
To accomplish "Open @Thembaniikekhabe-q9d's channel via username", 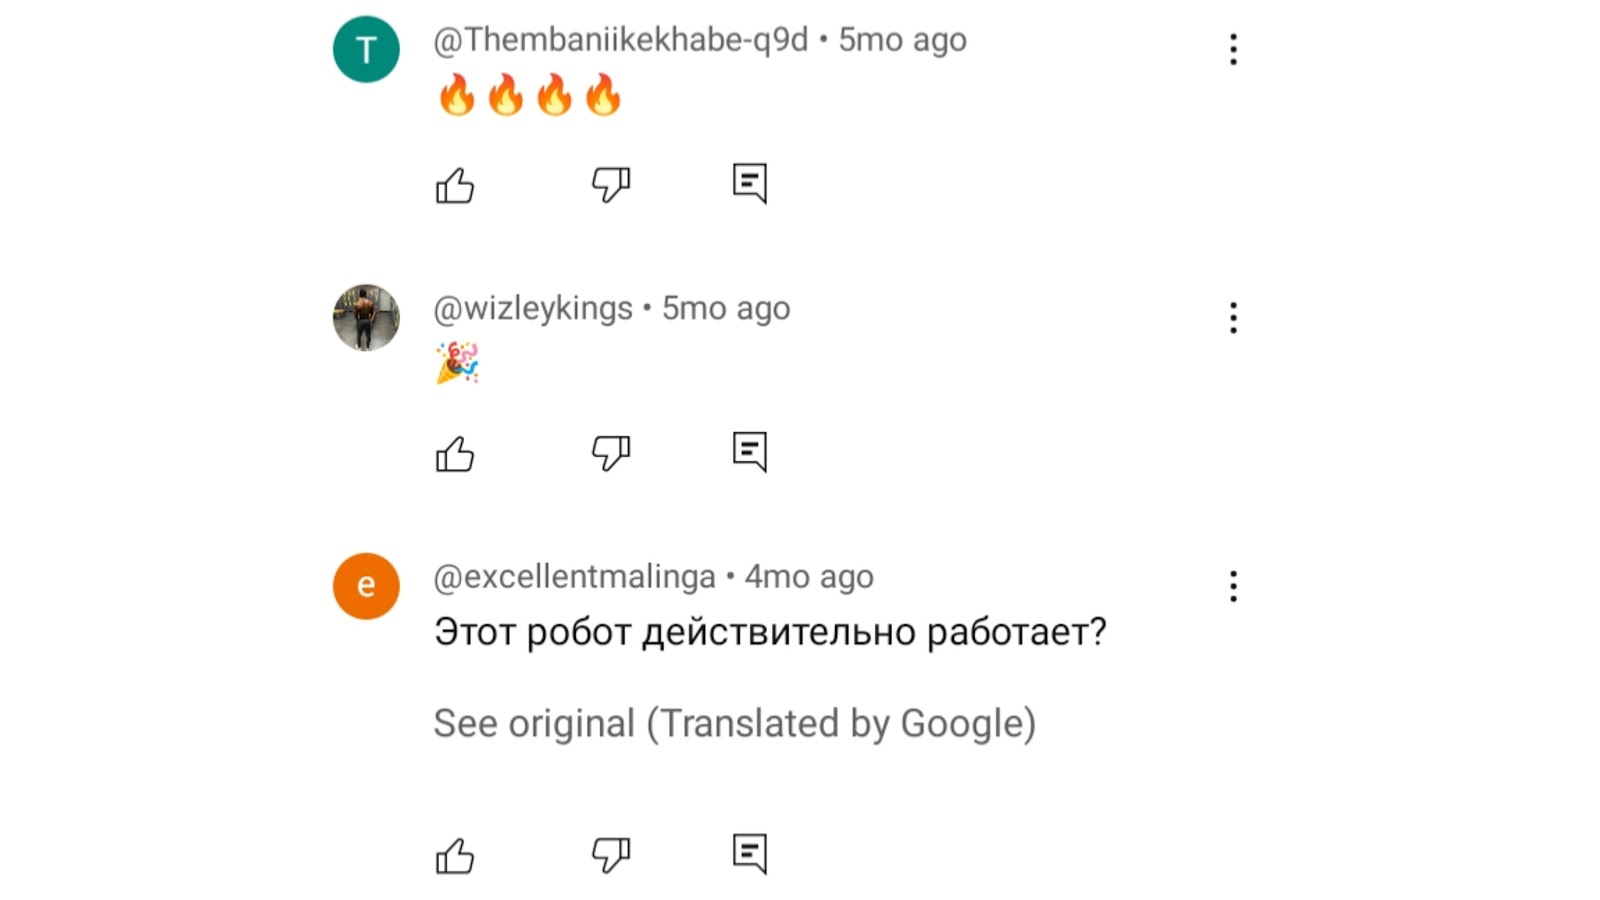I will coord(620,40).
